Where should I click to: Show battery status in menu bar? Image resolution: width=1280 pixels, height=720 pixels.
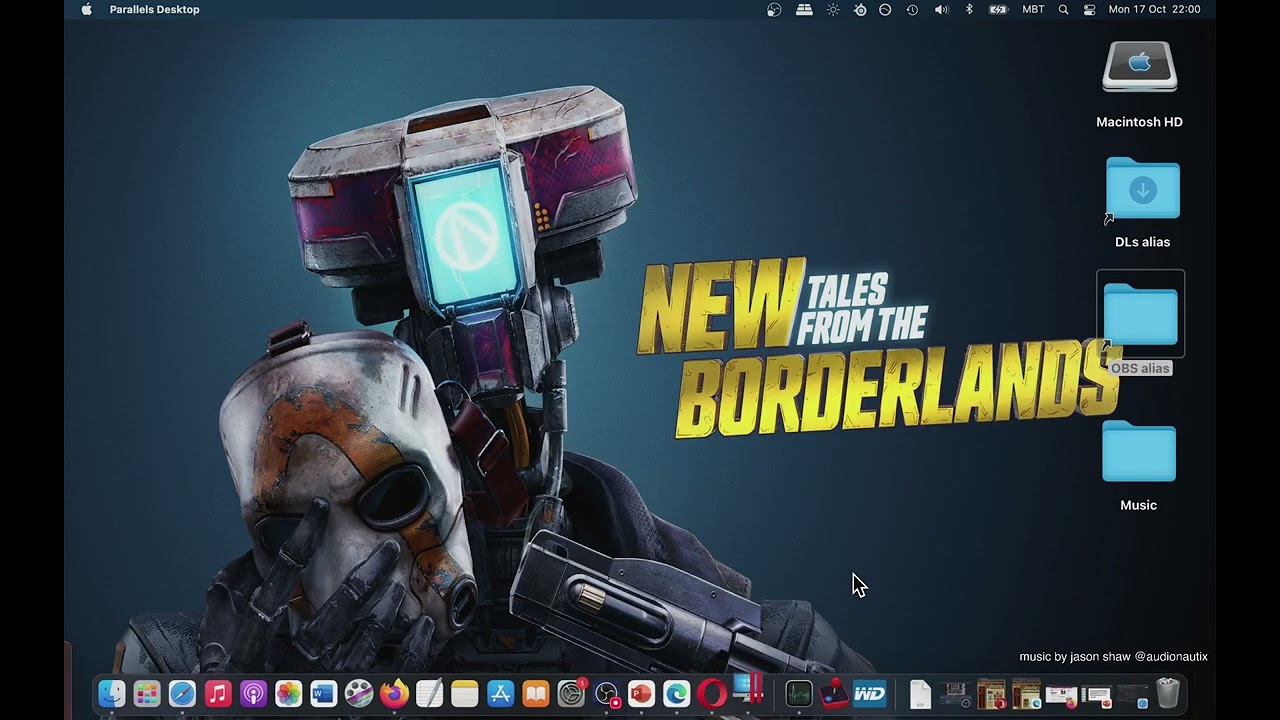pyautogui.click(x=998, y=9)
